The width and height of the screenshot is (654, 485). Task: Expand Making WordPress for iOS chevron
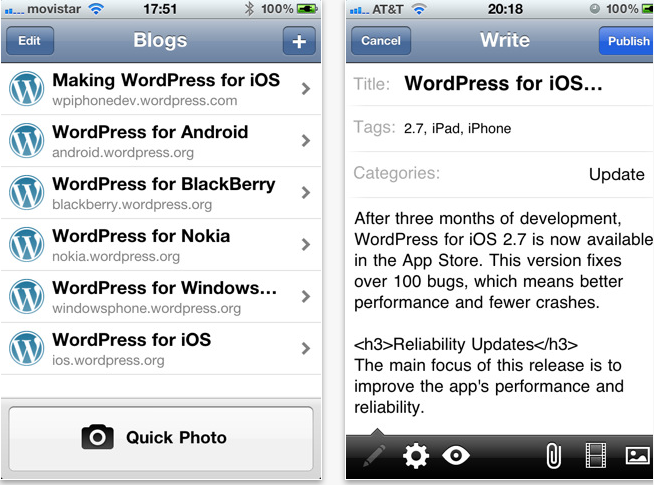point(306,88)
